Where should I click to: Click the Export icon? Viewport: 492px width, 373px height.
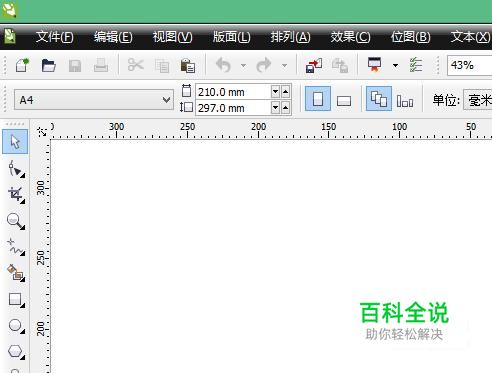click(340, 65)
